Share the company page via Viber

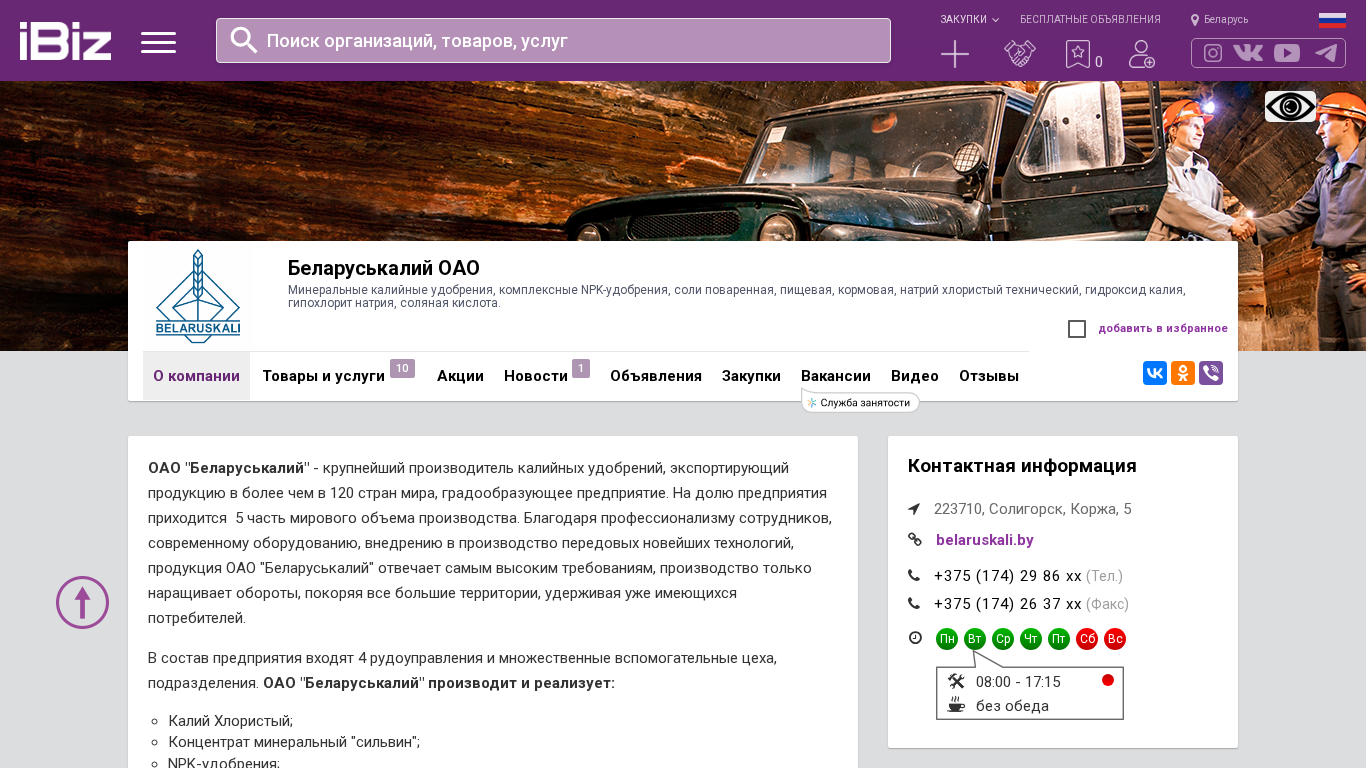point(1211,373)
